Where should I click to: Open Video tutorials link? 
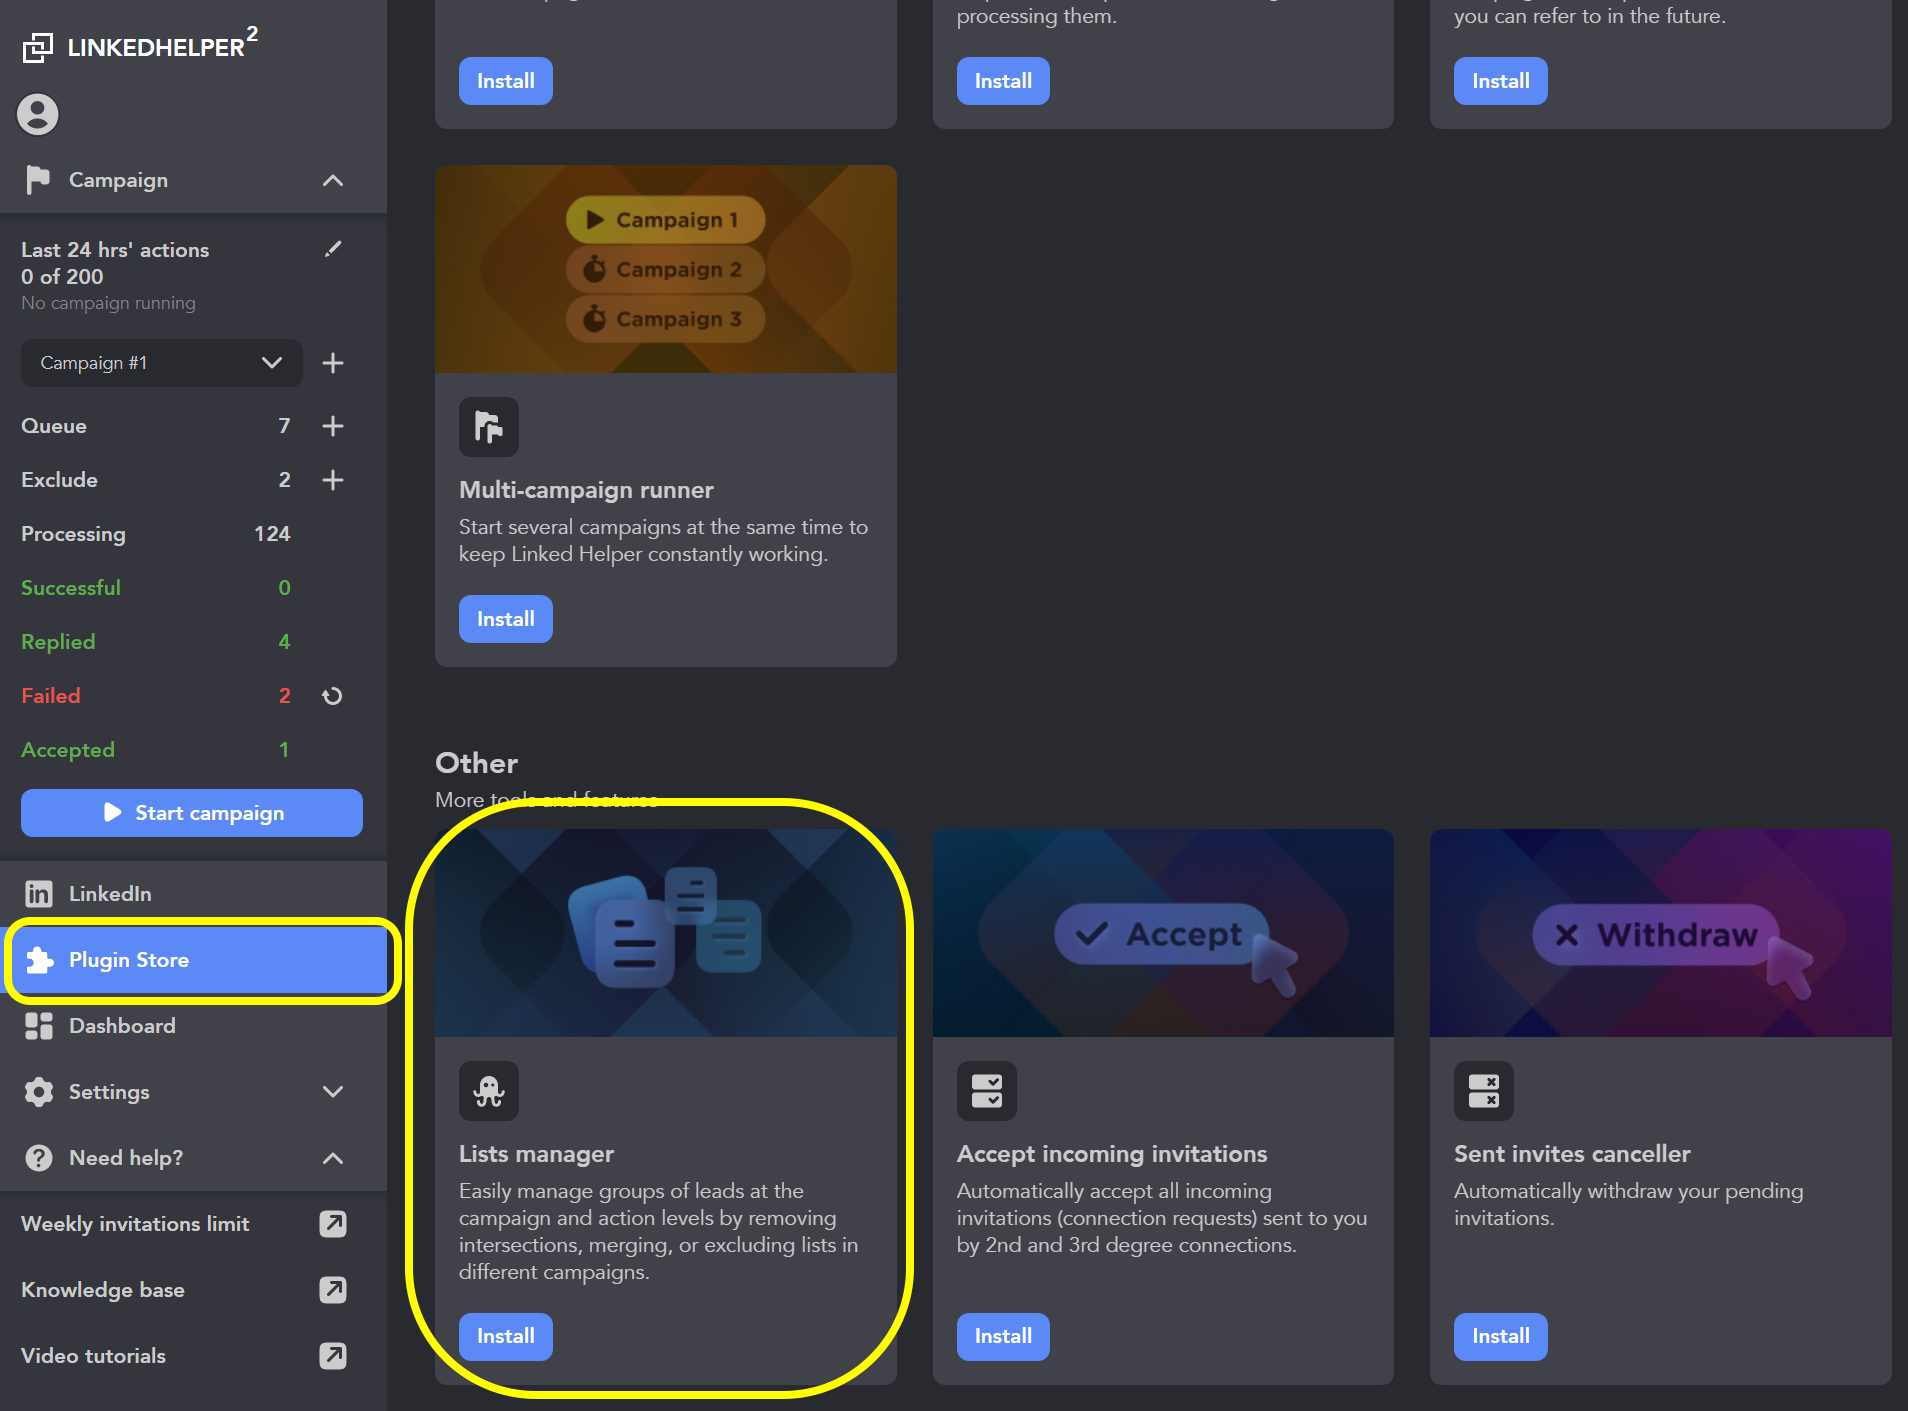[x=93, y=1356]
